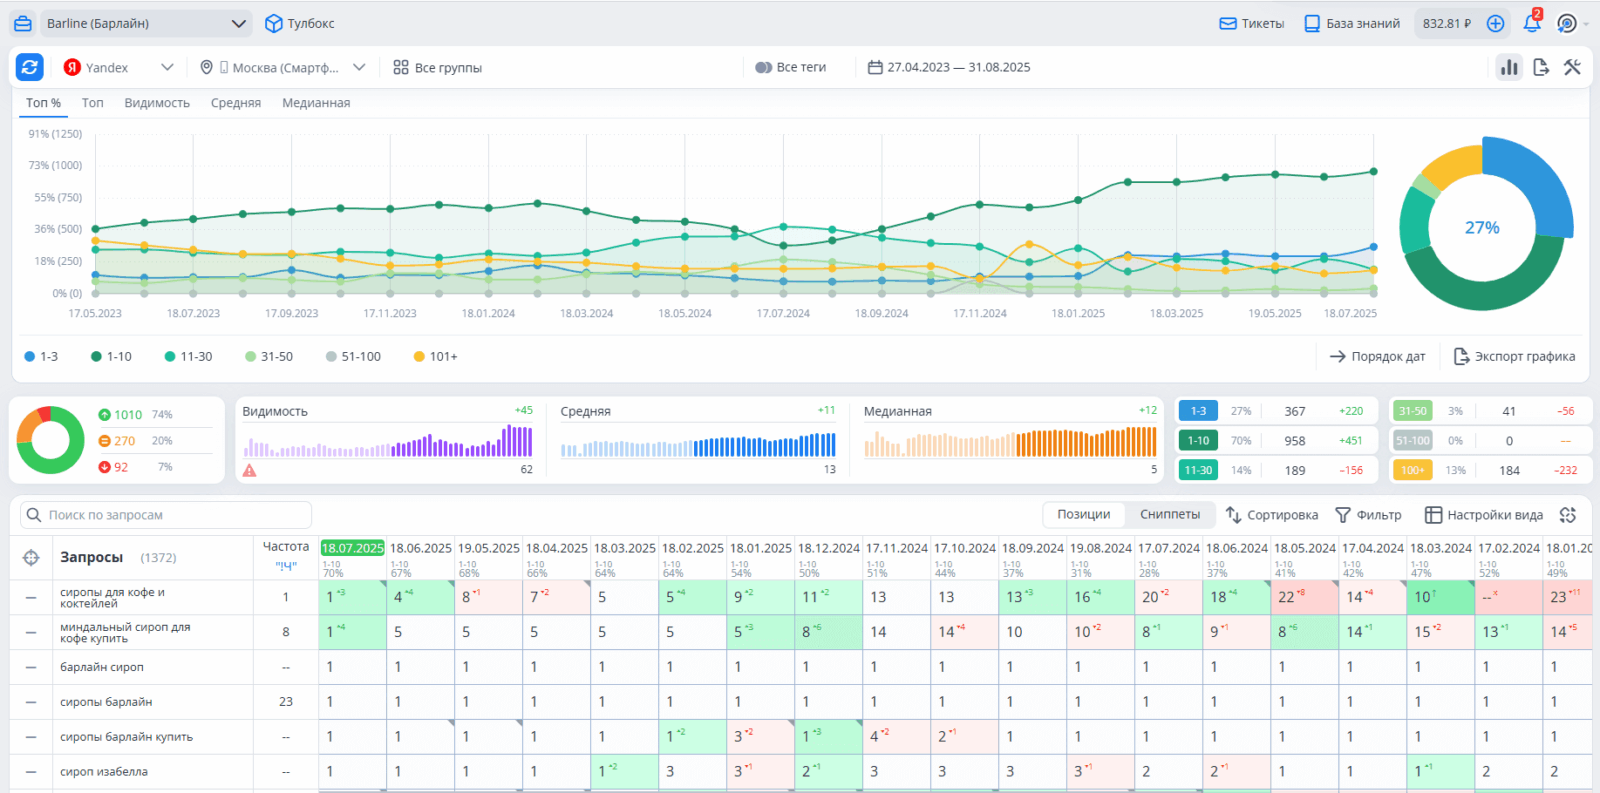Toggle the 1-10 series in chart legend
This screenshot has width=1600, height=793.
tap(111, 356)
